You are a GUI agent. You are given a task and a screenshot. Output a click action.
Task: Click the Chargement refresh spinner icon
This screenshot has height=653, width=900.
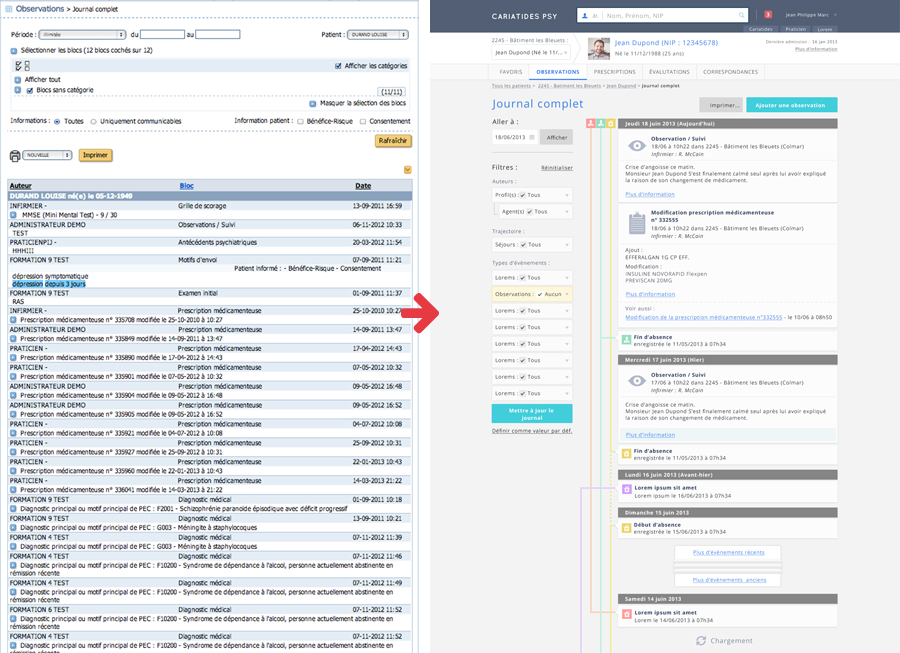click(701, 640)
